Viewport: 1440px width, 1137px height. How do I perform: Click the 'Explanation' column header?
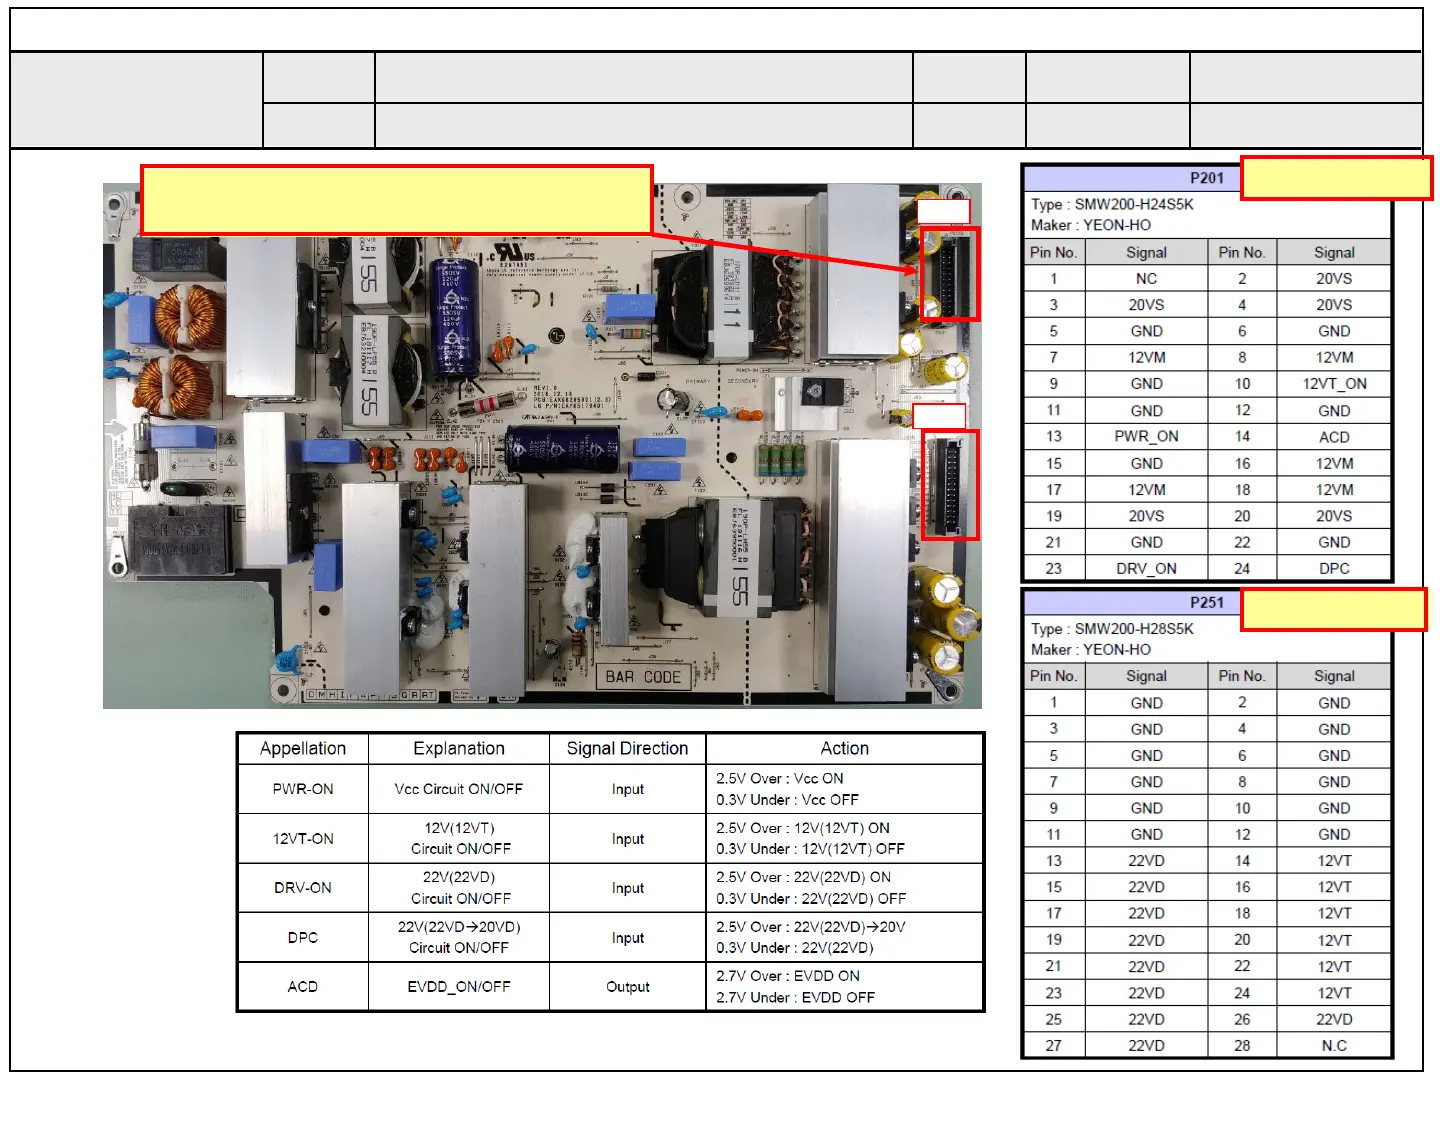click(459, 749)
